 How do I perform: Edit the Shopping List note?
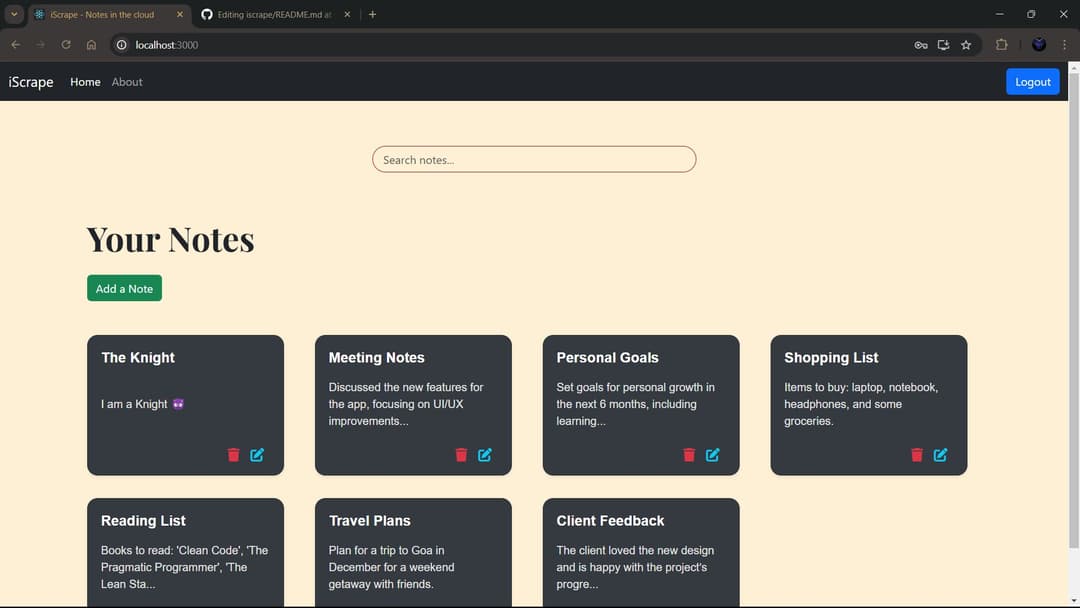pos(941,455)
